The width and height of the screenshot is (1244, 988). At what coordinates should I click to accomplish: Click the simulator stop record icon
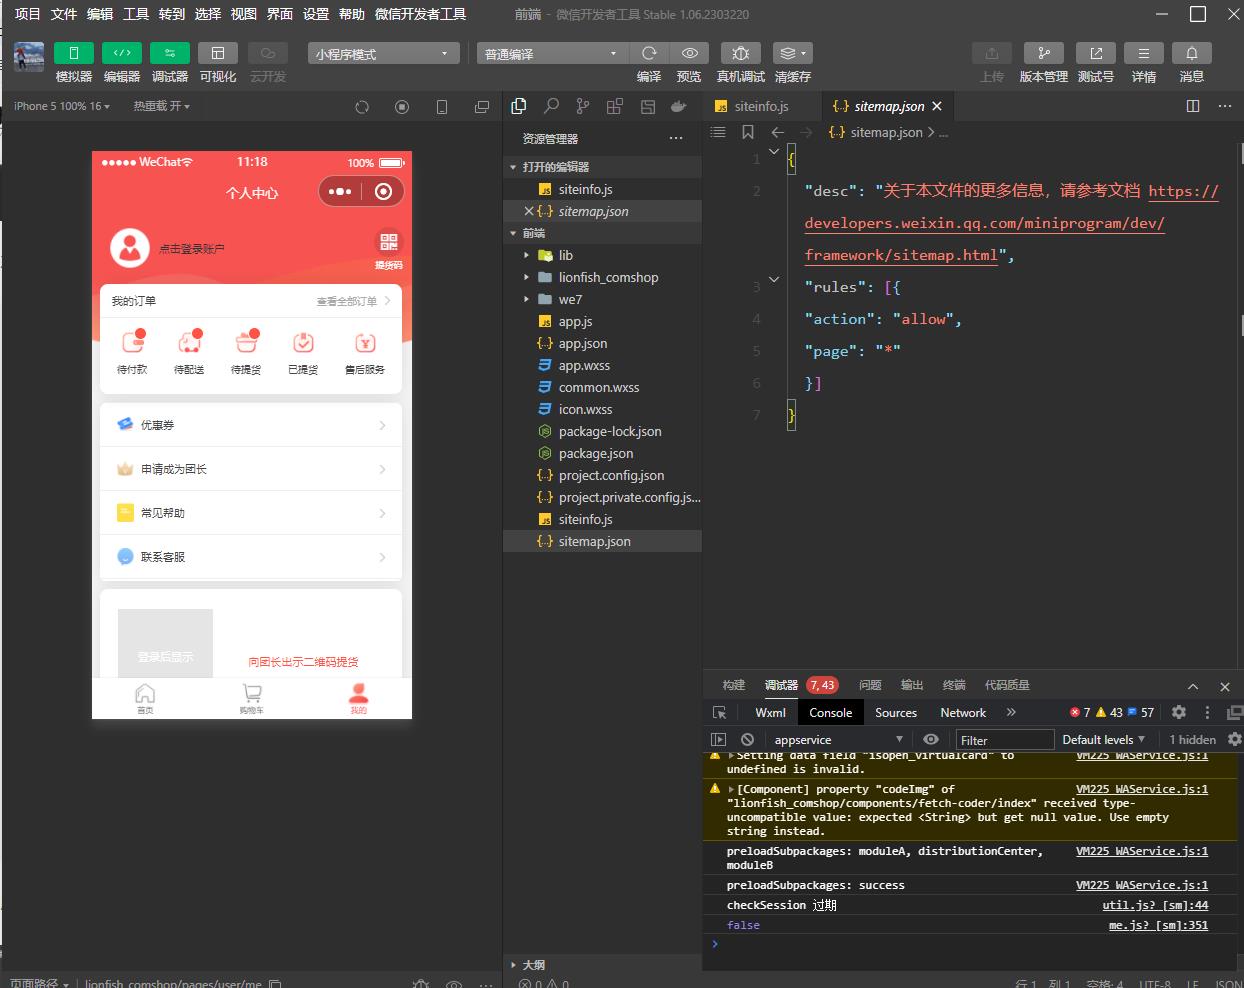(x=402, y=107)
